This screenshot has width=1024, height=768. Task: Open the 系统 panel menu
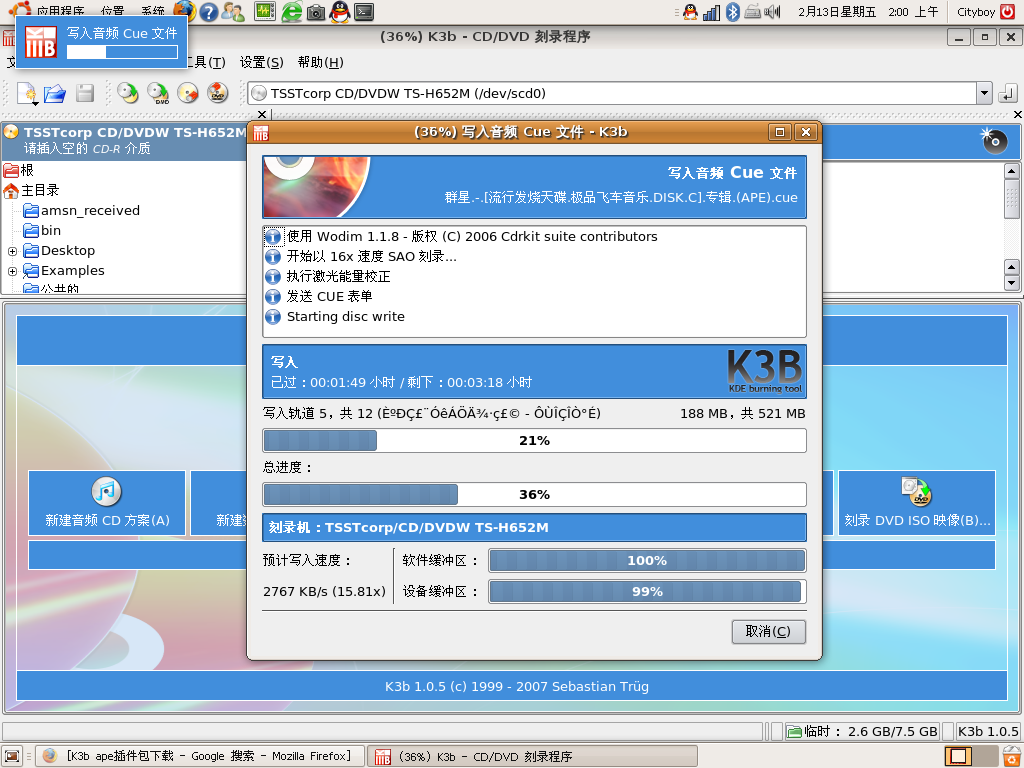click(x=153, y=12)
